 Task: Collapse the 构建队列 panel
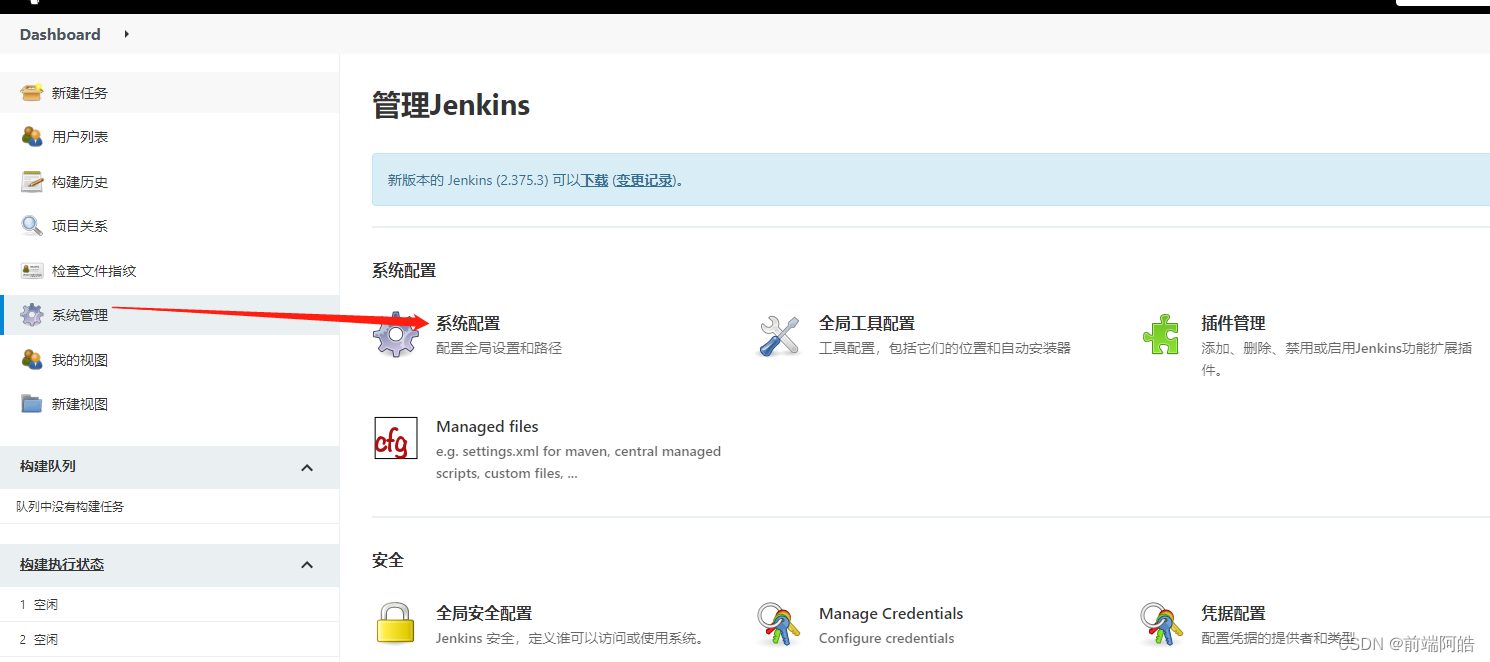tap(307, 467)
